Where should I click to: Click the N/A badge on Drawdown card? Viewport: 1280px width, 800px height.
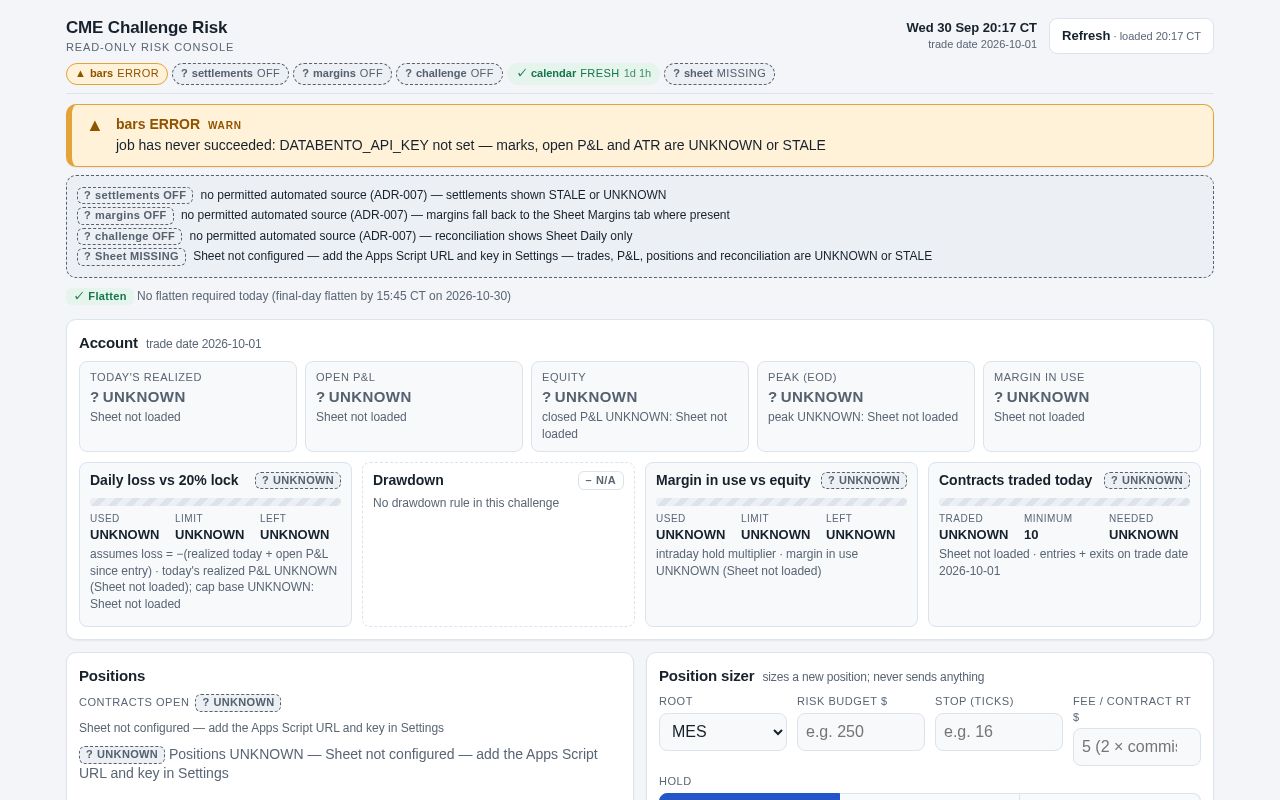[x=601, y=480]
